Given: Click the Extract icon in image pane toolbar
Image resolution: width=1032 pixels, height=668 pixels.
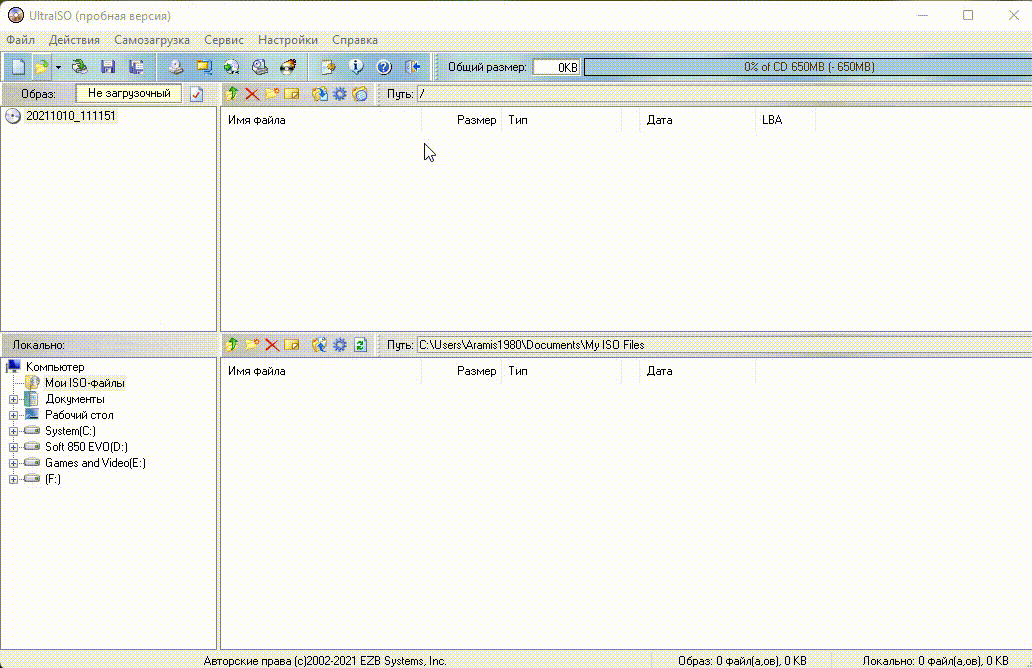Looking at the screenshot, I should click(x=319, y=93).
